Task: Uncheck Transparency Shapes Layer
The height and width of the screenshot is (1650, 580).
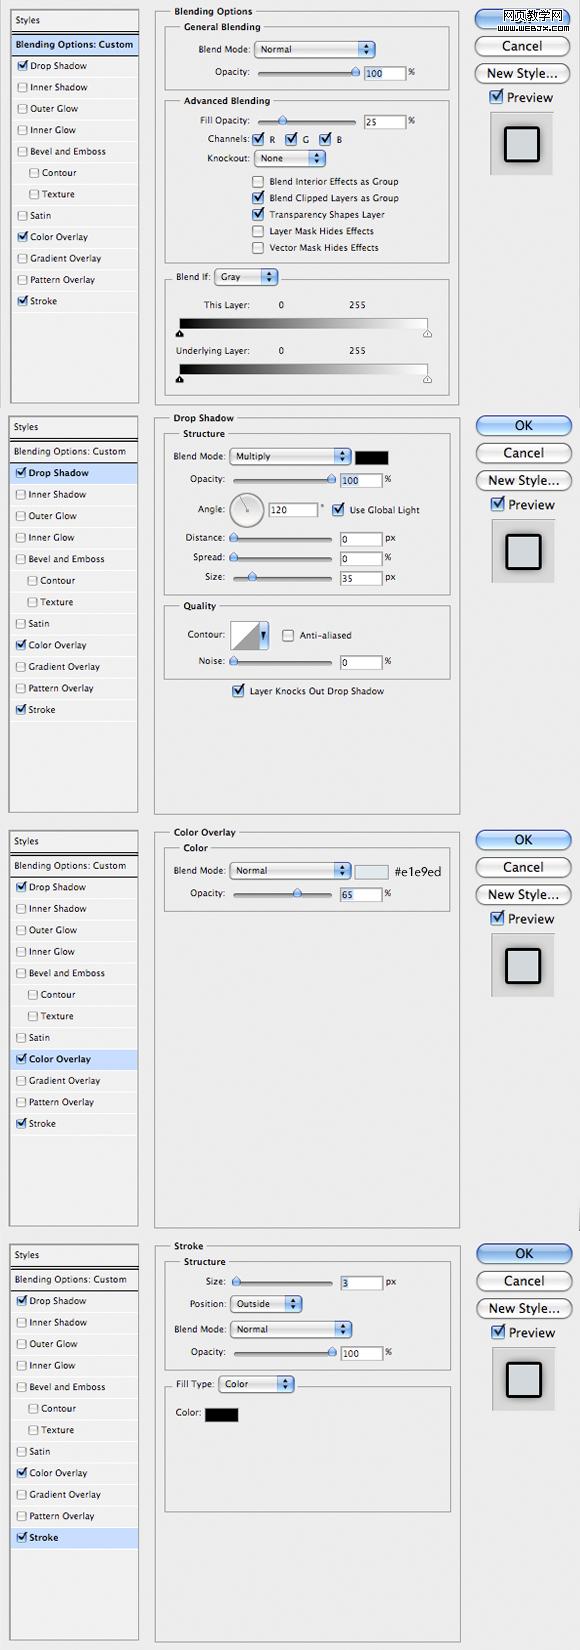Action: pos(258,214)
